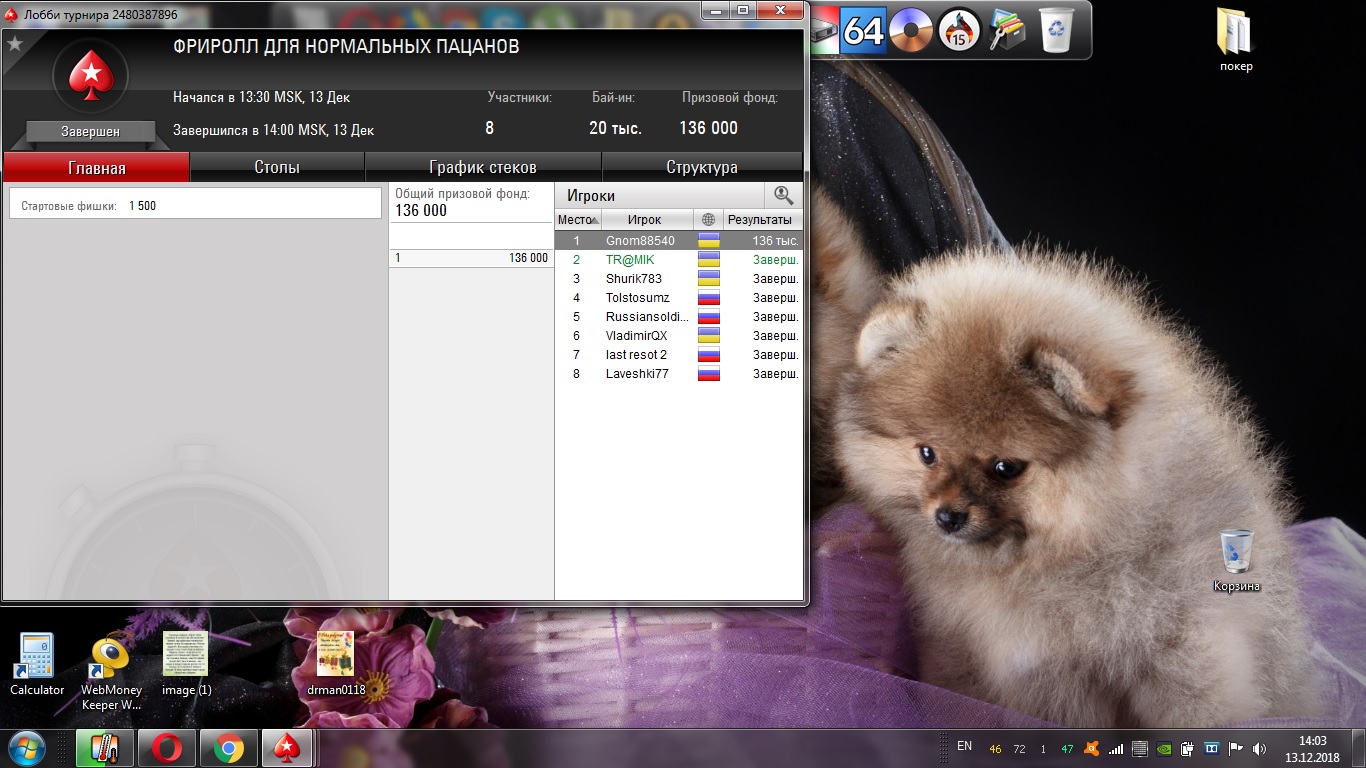Image resolution: width=1366 pixels, height=768 pixels.
Task: Click the volume speaker tray icon
Action: tap(1260, 748)
